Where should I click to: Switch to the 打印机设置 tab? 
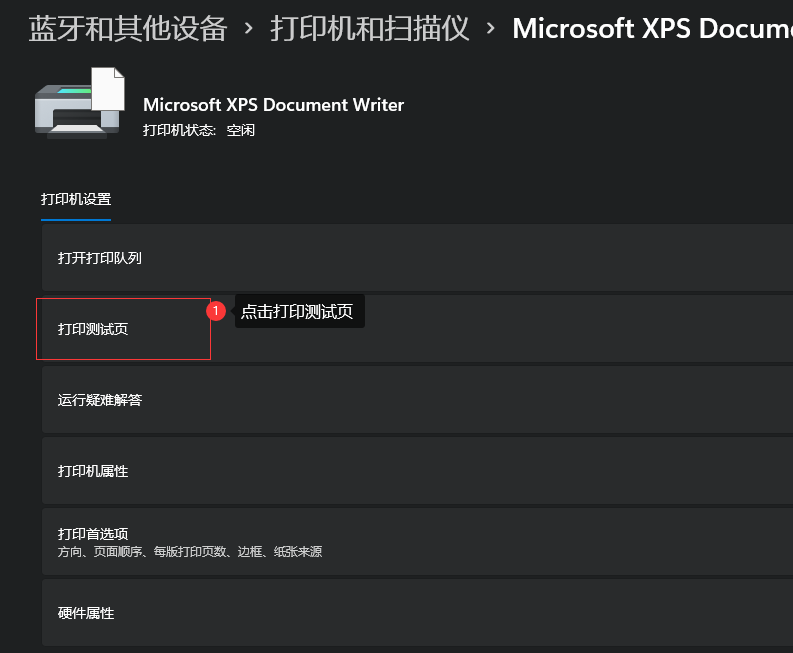point(76,199)
